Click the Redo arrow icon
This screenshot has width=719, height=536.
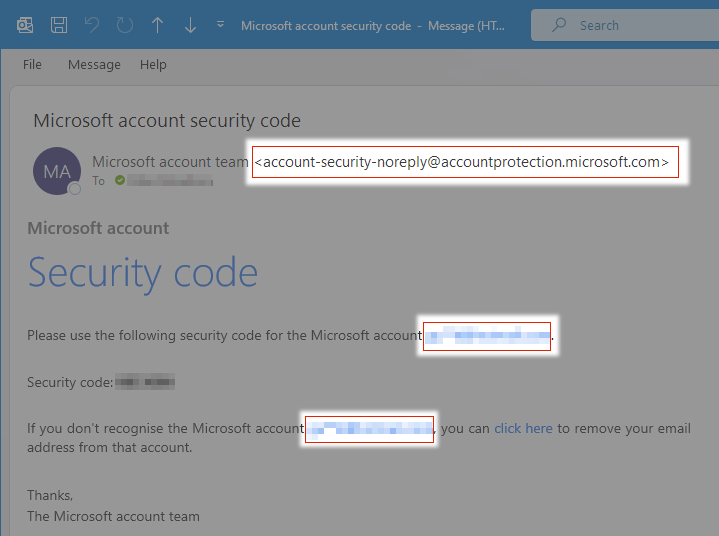tap(125, 25)
